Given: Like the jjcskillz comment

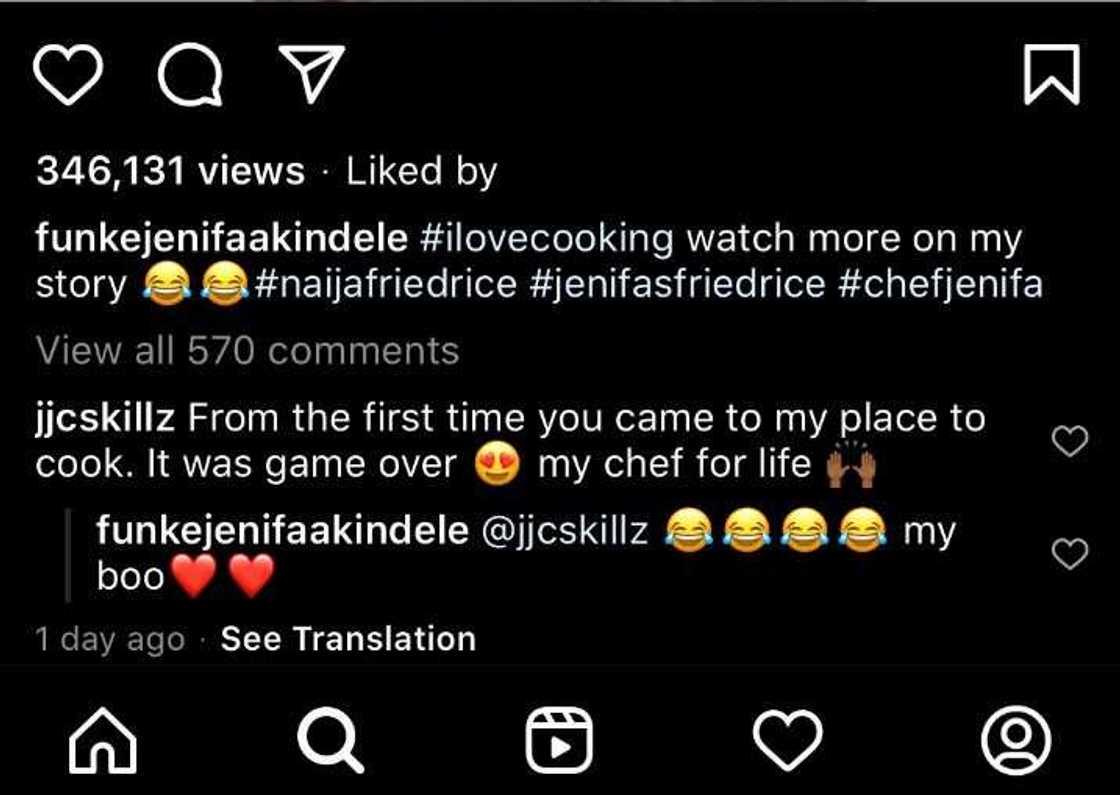Looking at the screenshot, I should 1070,441.
